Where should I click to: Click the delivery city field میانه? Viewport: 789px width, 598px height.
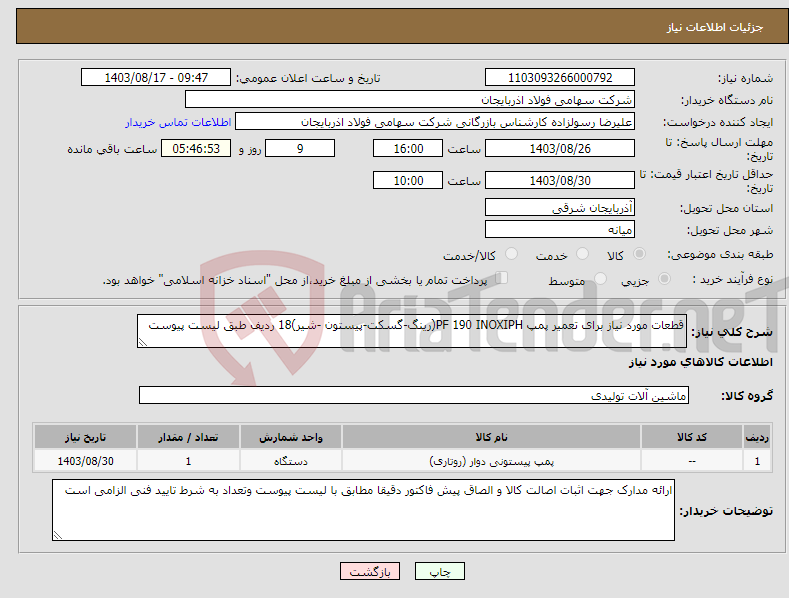(560, 230)
